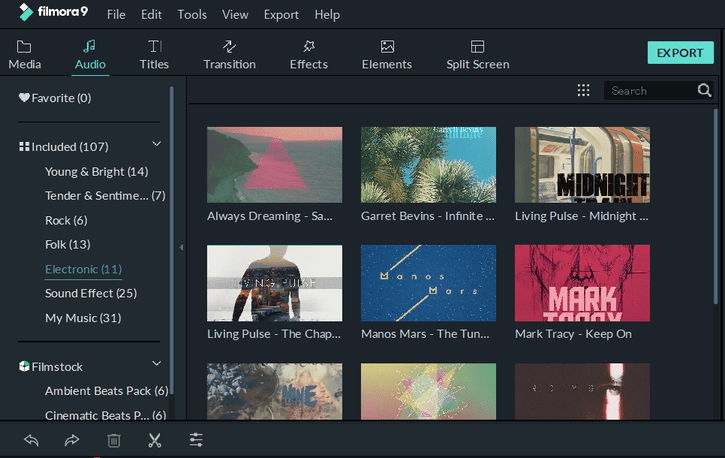Click the Delete trash icon
This screenshot has width=725, height=458.
[x=114, y=440]
